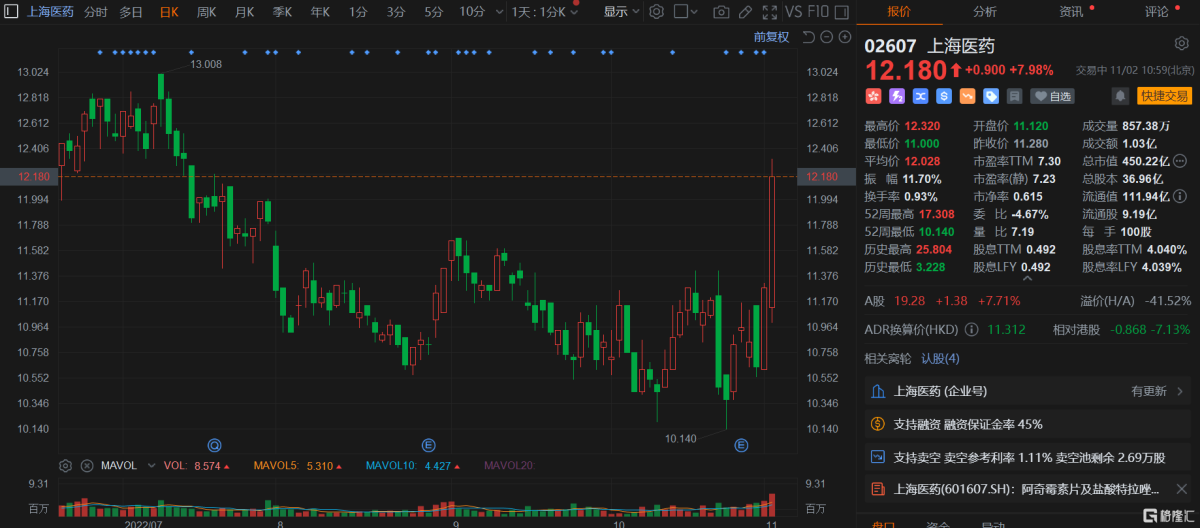Select the 1分 one-minute chart tab
The image size is (1200, 528).
pos(358,12)
